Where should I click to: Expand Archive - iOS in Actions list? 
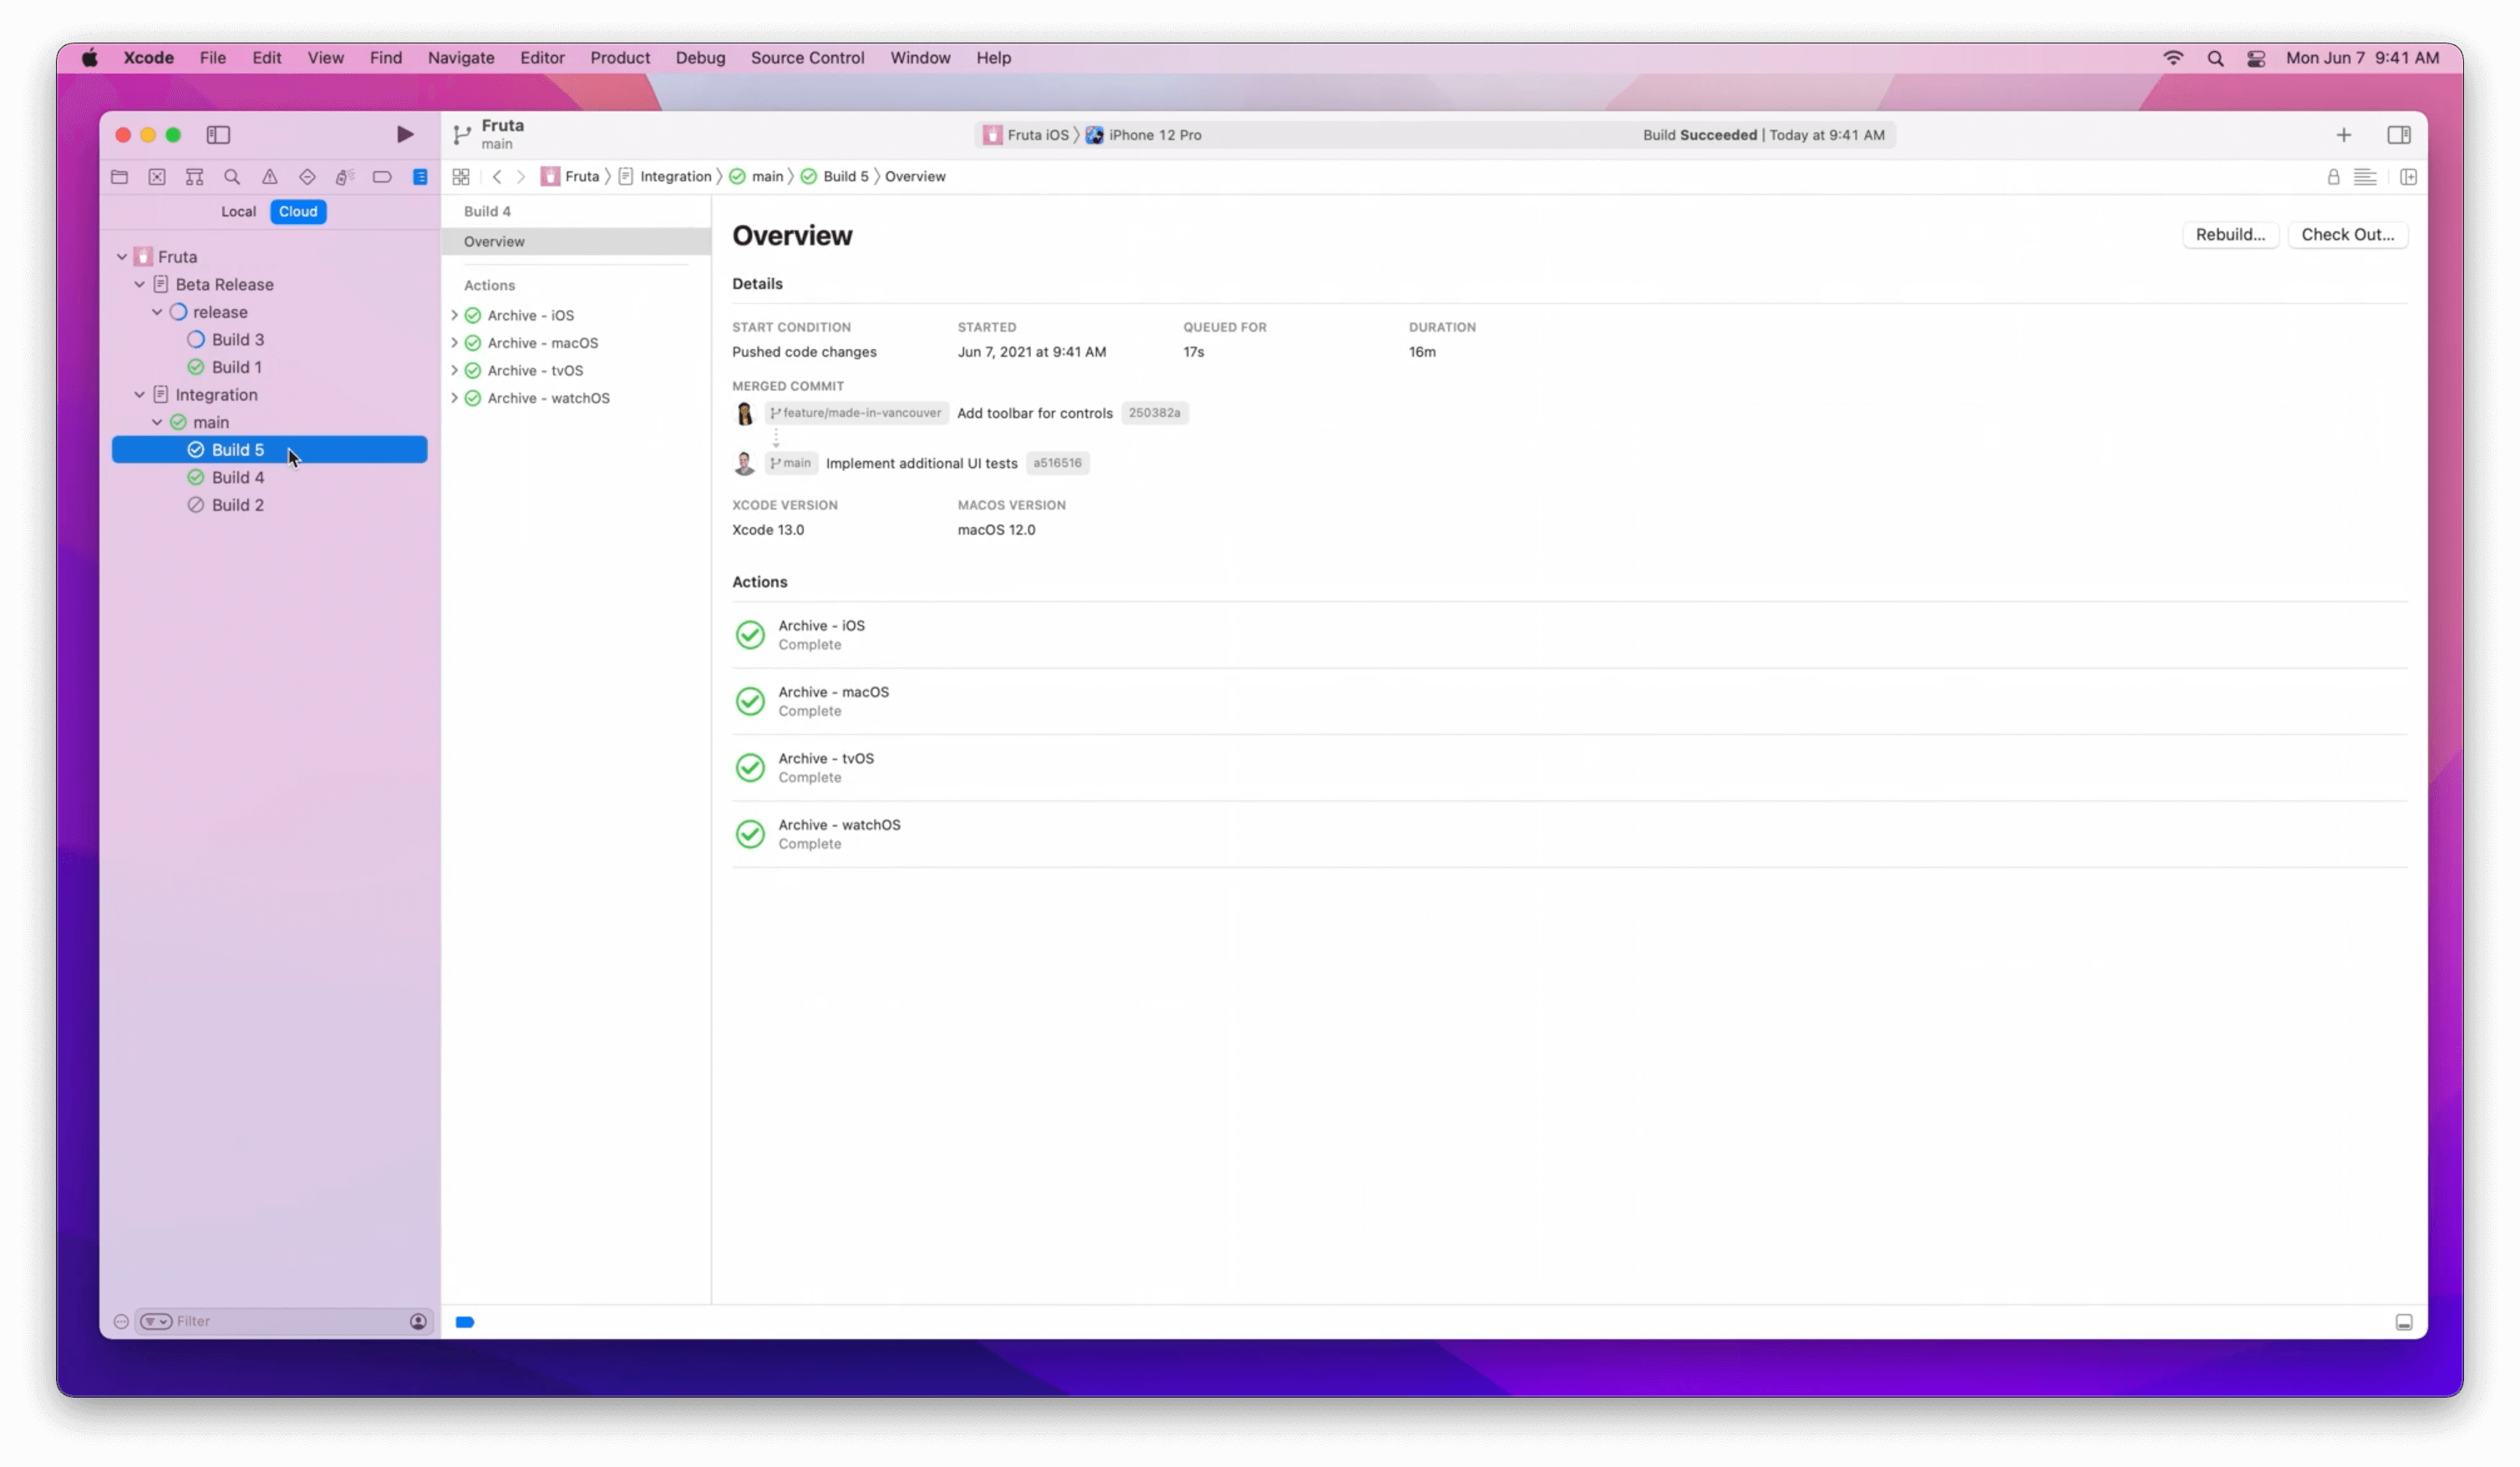(x=454, y=315)
